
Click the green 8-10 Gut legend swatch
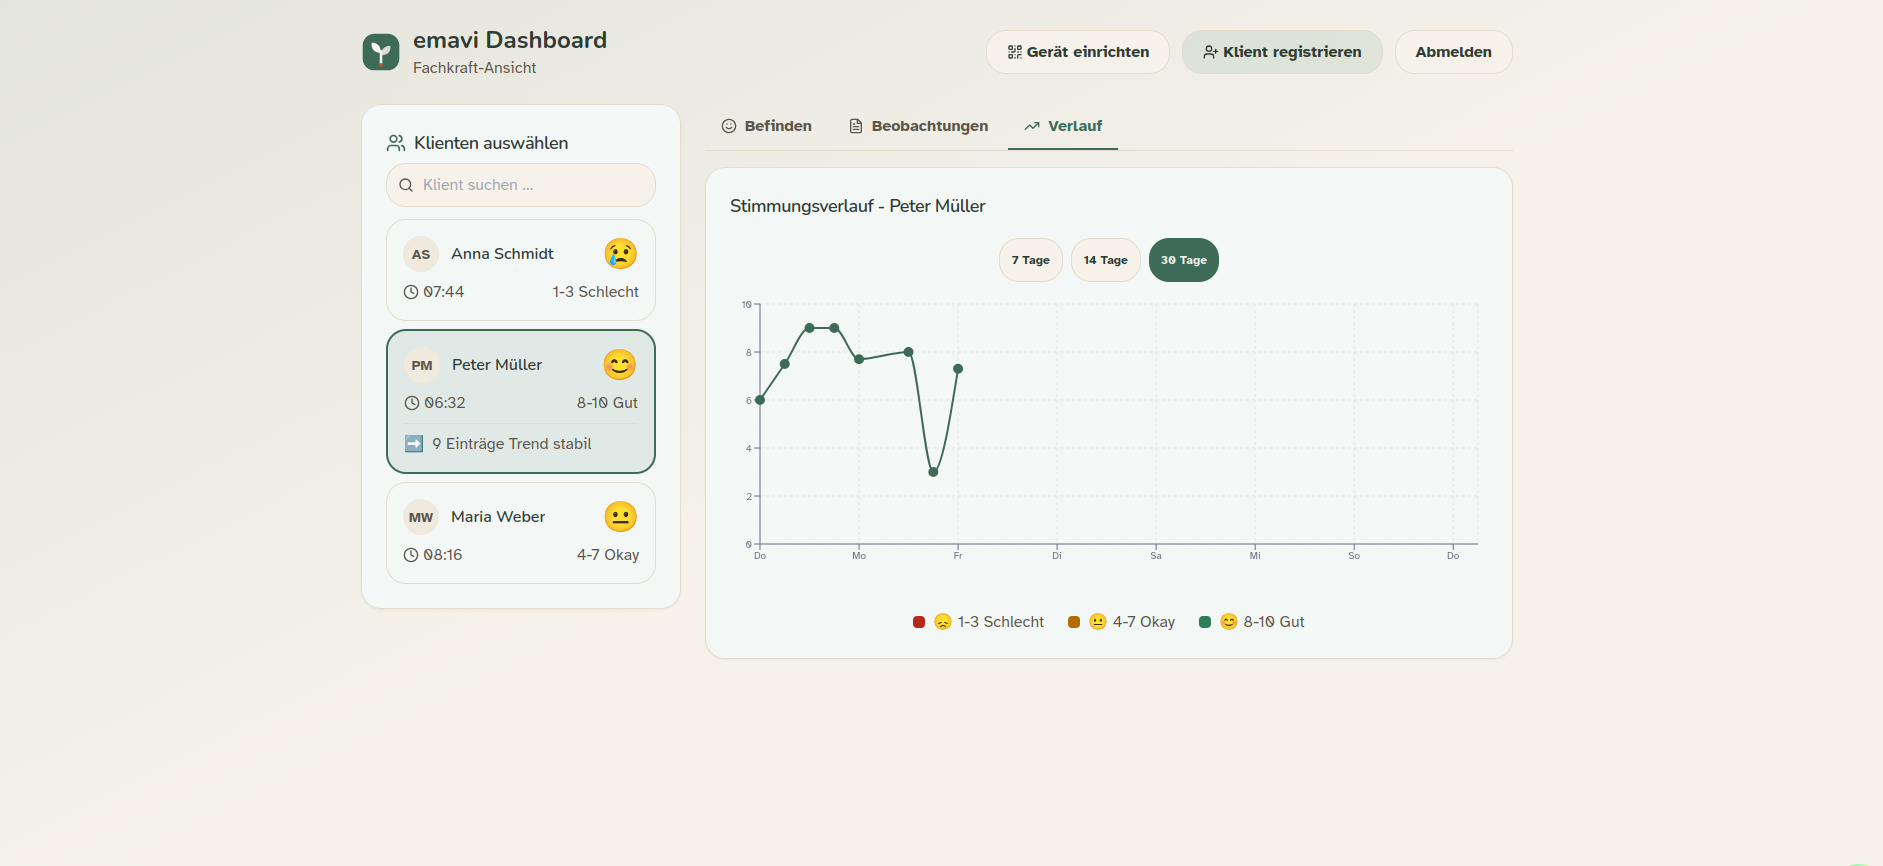[1205, 622]
